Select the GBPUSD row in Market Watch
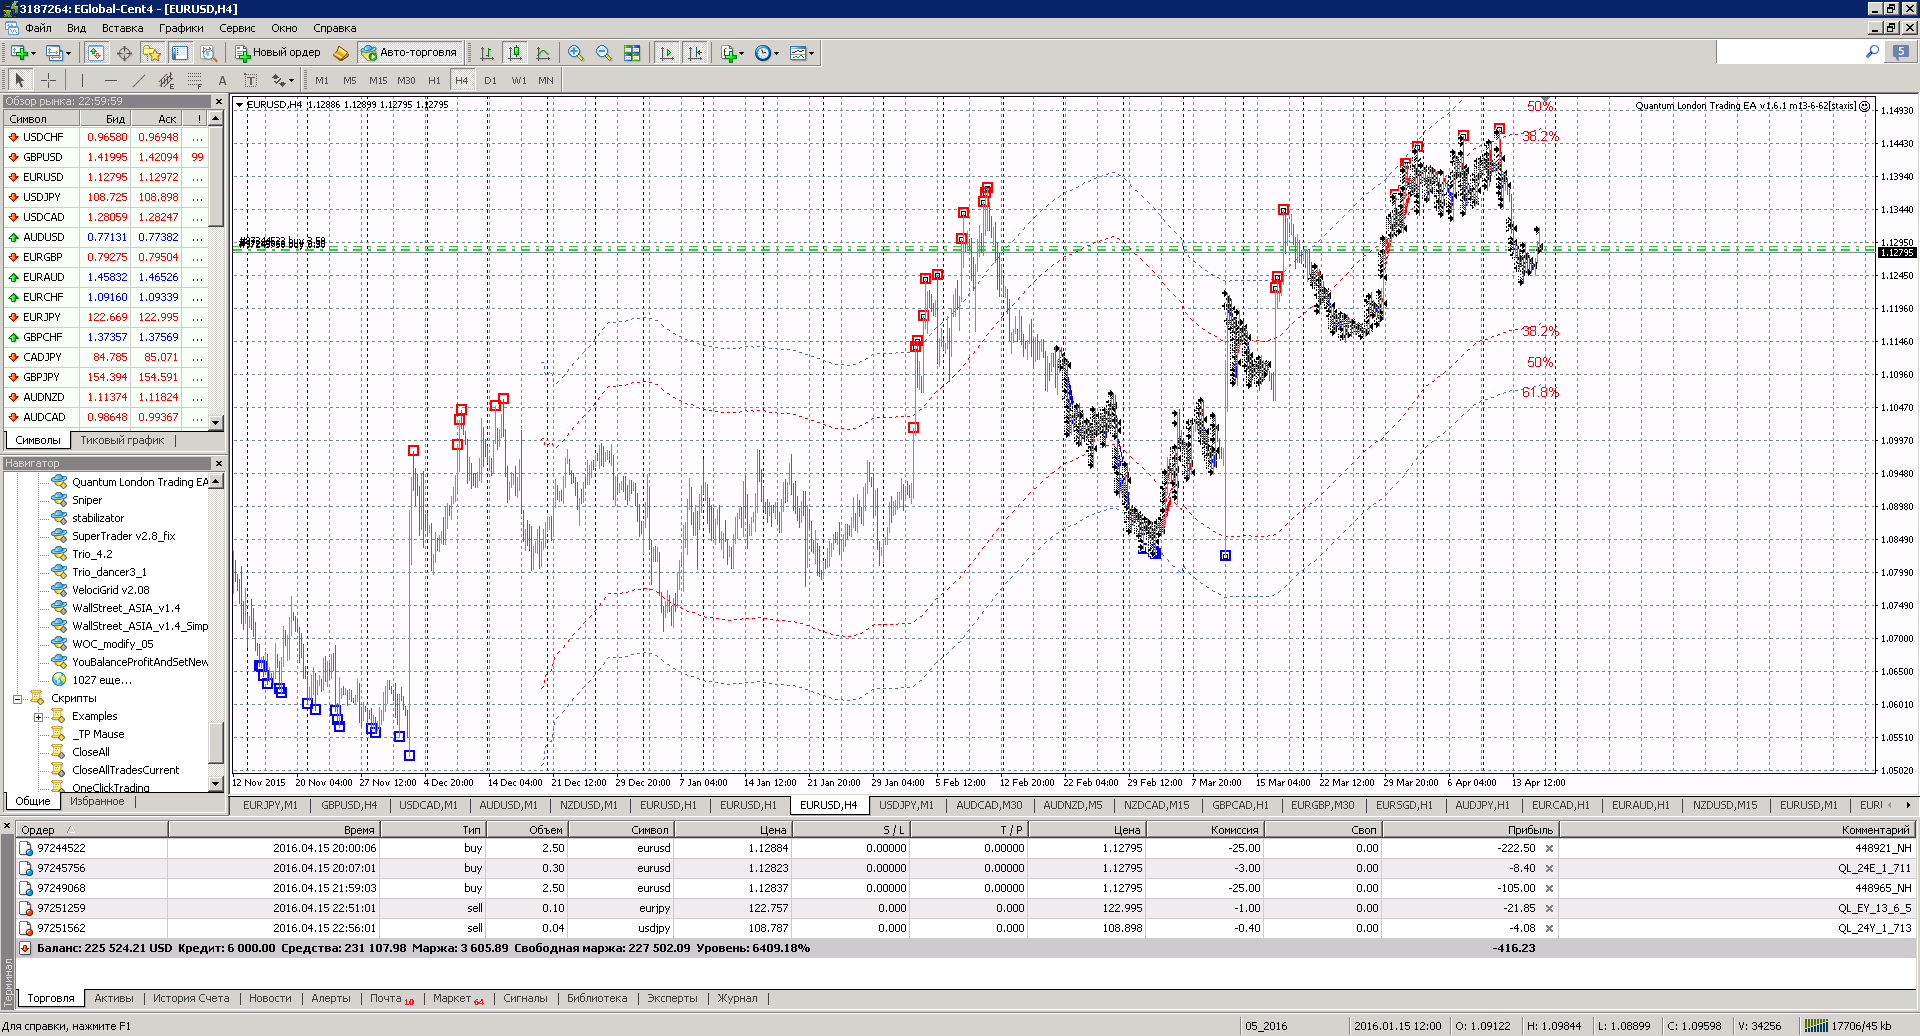 [x=106, y=157]
